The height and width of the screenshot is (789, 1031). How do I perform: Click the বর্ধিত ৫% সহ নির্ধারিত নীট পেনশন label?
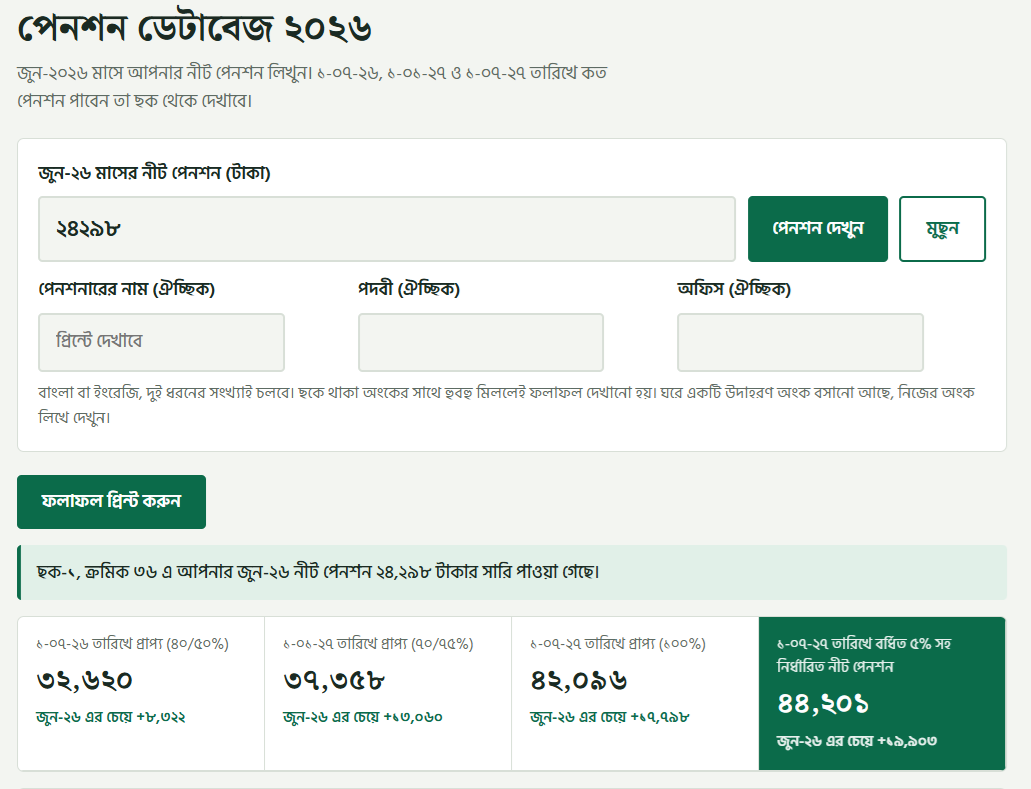tap(864, 655)
